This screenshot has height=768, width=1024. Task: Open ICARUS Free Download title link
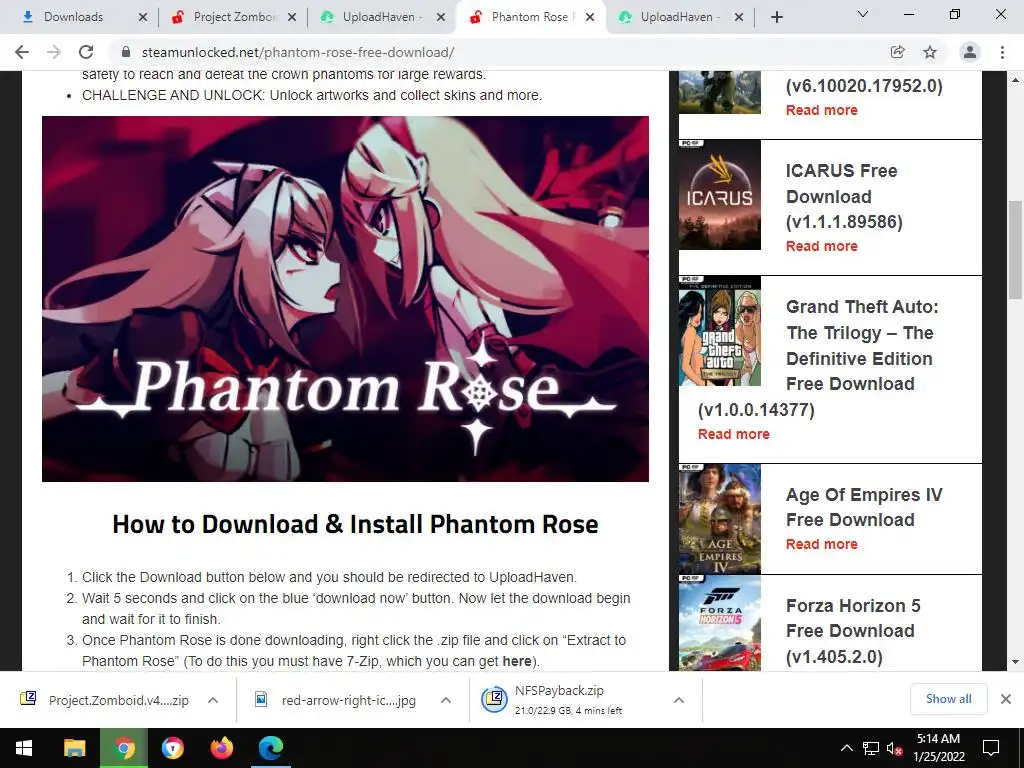point(844,196)
